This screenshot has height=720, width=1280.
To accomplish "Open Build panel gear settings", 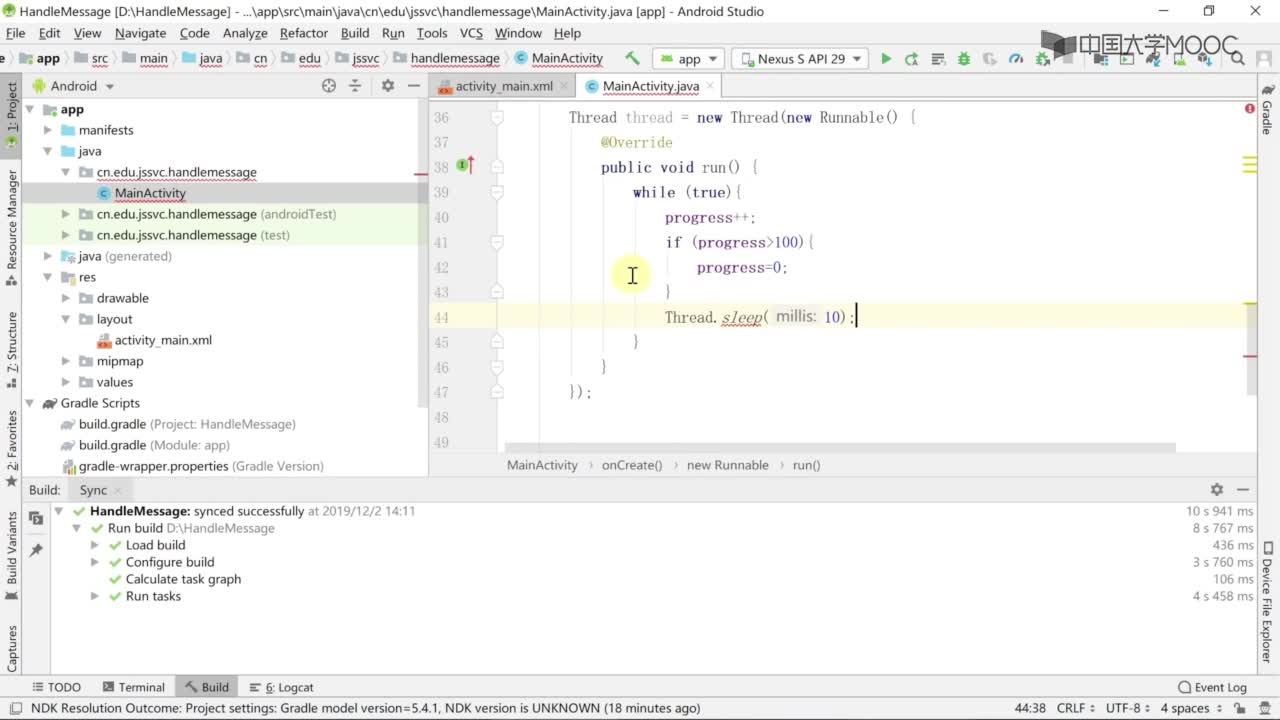I will [1217, 490].
